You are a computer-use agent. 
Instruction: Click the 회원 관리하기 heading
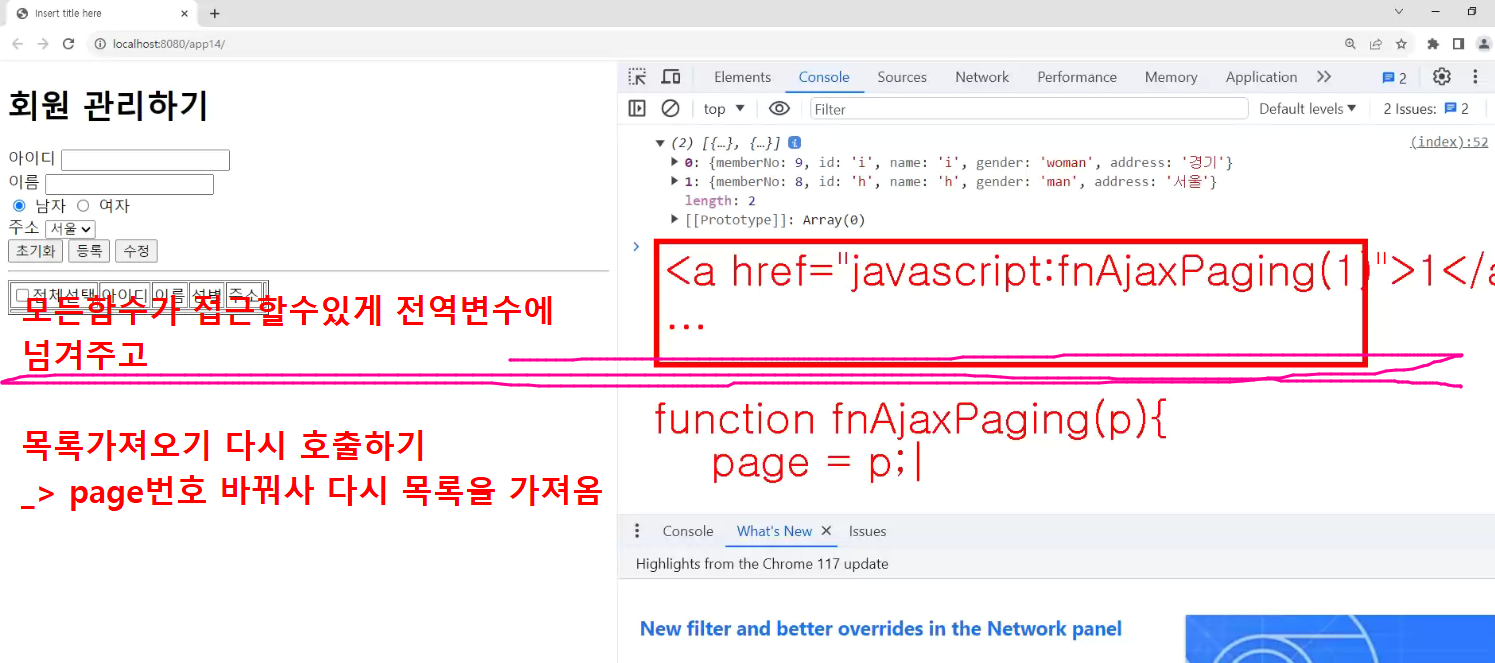point(108,105)
